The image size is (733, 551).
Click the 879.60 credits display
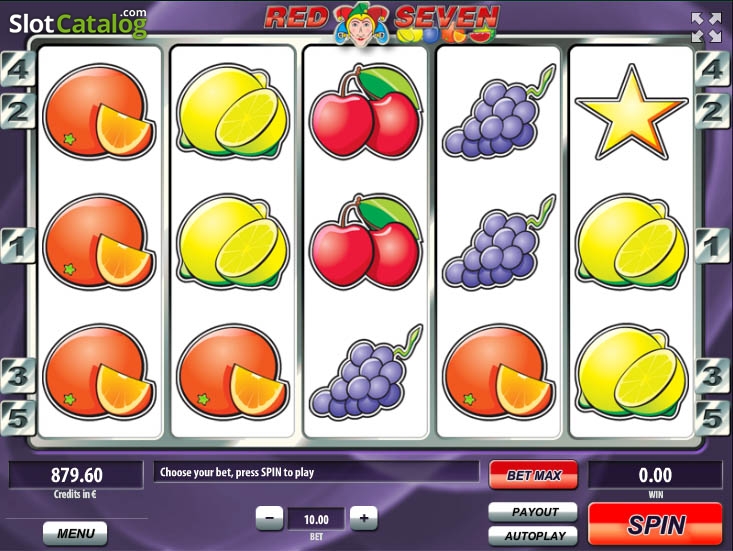[x=76, y=475]
